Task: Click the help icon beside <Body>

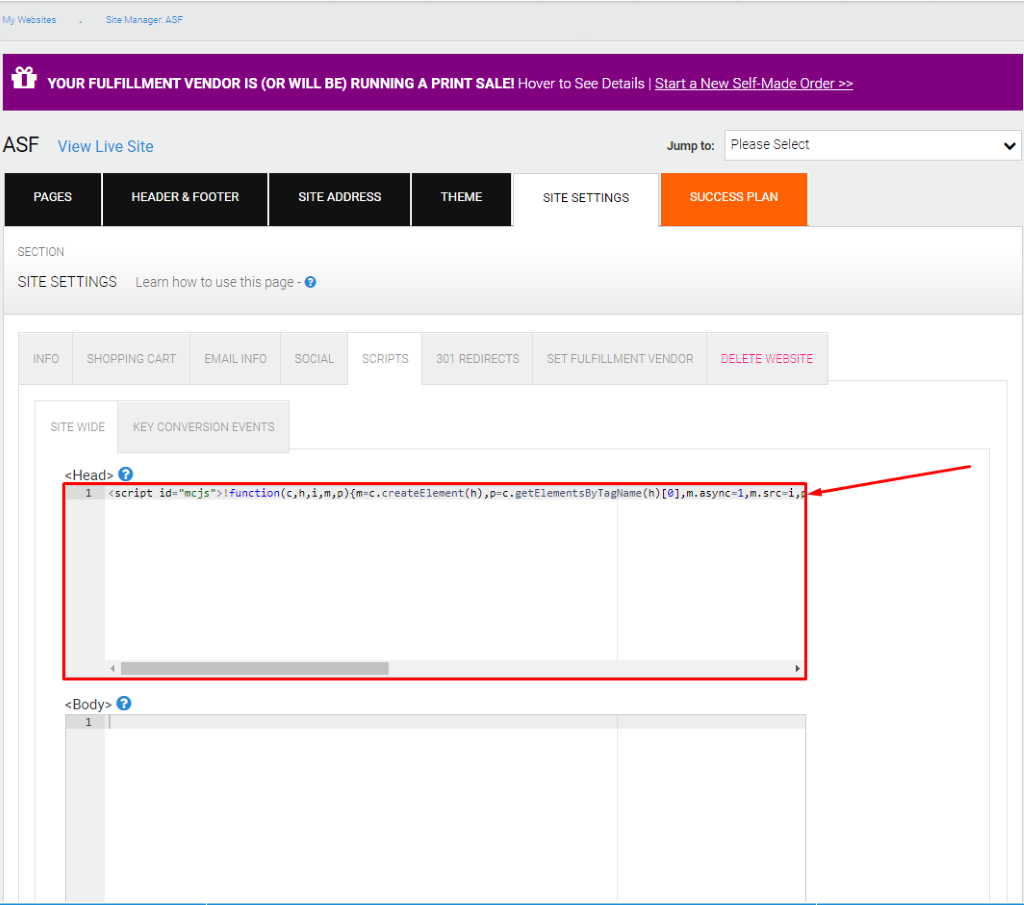Action: click(123, 703)
